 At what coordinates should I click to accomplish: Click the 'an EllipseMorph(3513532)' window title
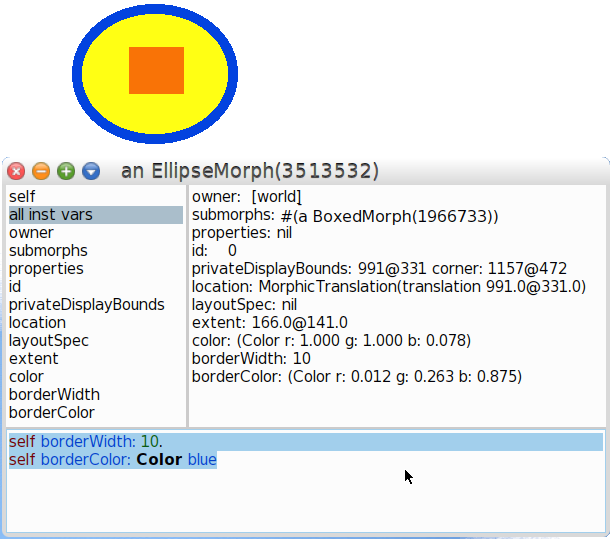pos(250,171)
